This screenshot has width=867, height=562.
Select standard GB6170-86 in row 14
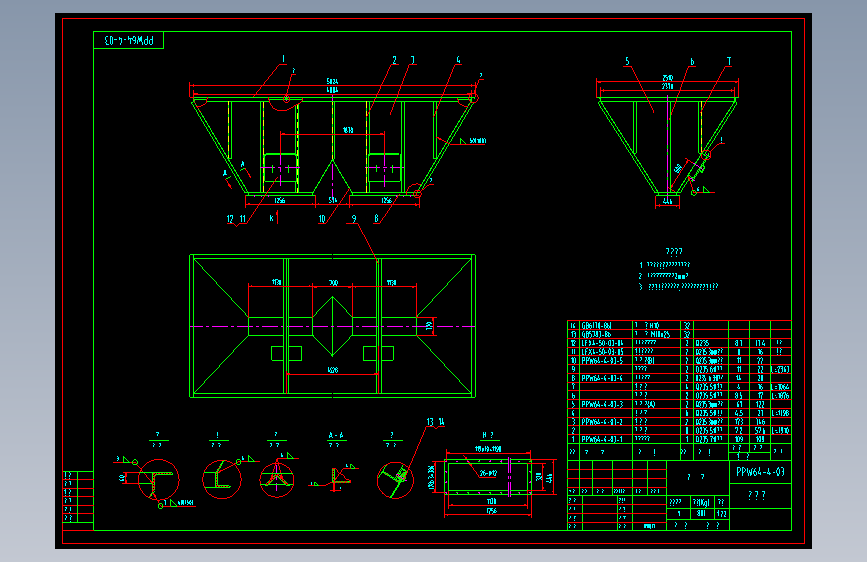click(596, 326)
